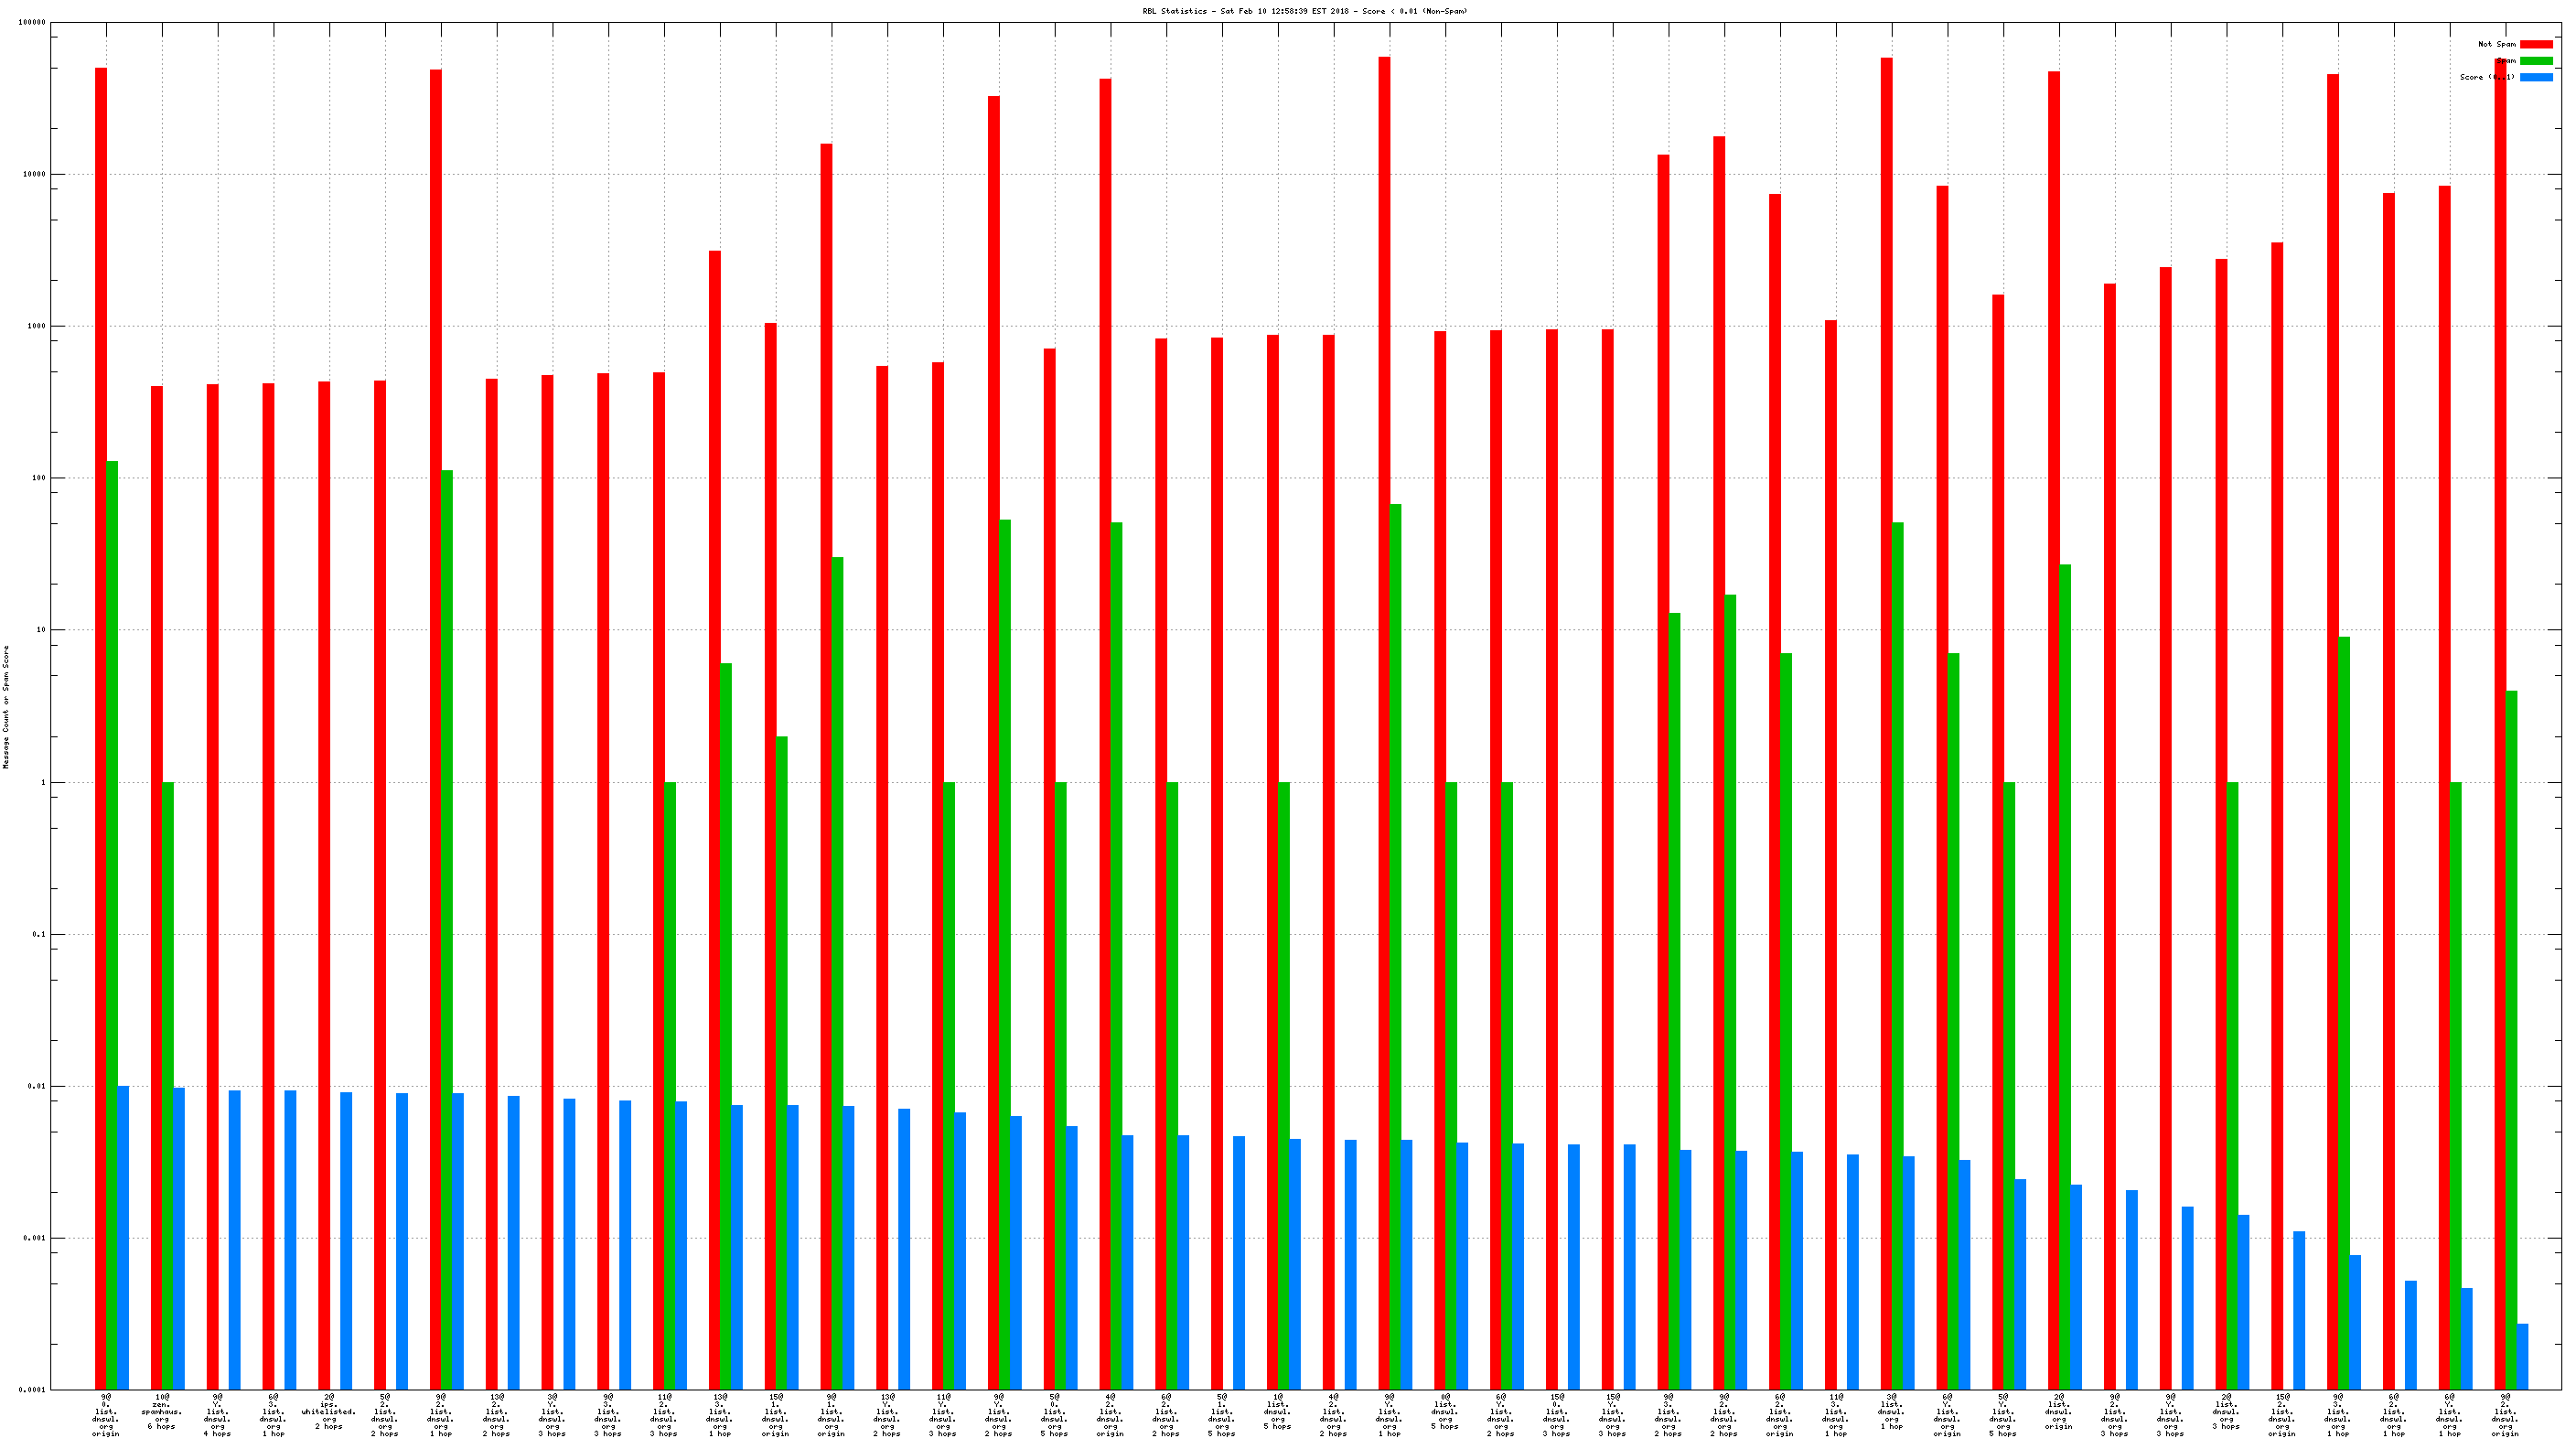Click the Score (0..1) legend text
The height and width of the screenshot is (1449, 2576).
(x=2487, y=77)
